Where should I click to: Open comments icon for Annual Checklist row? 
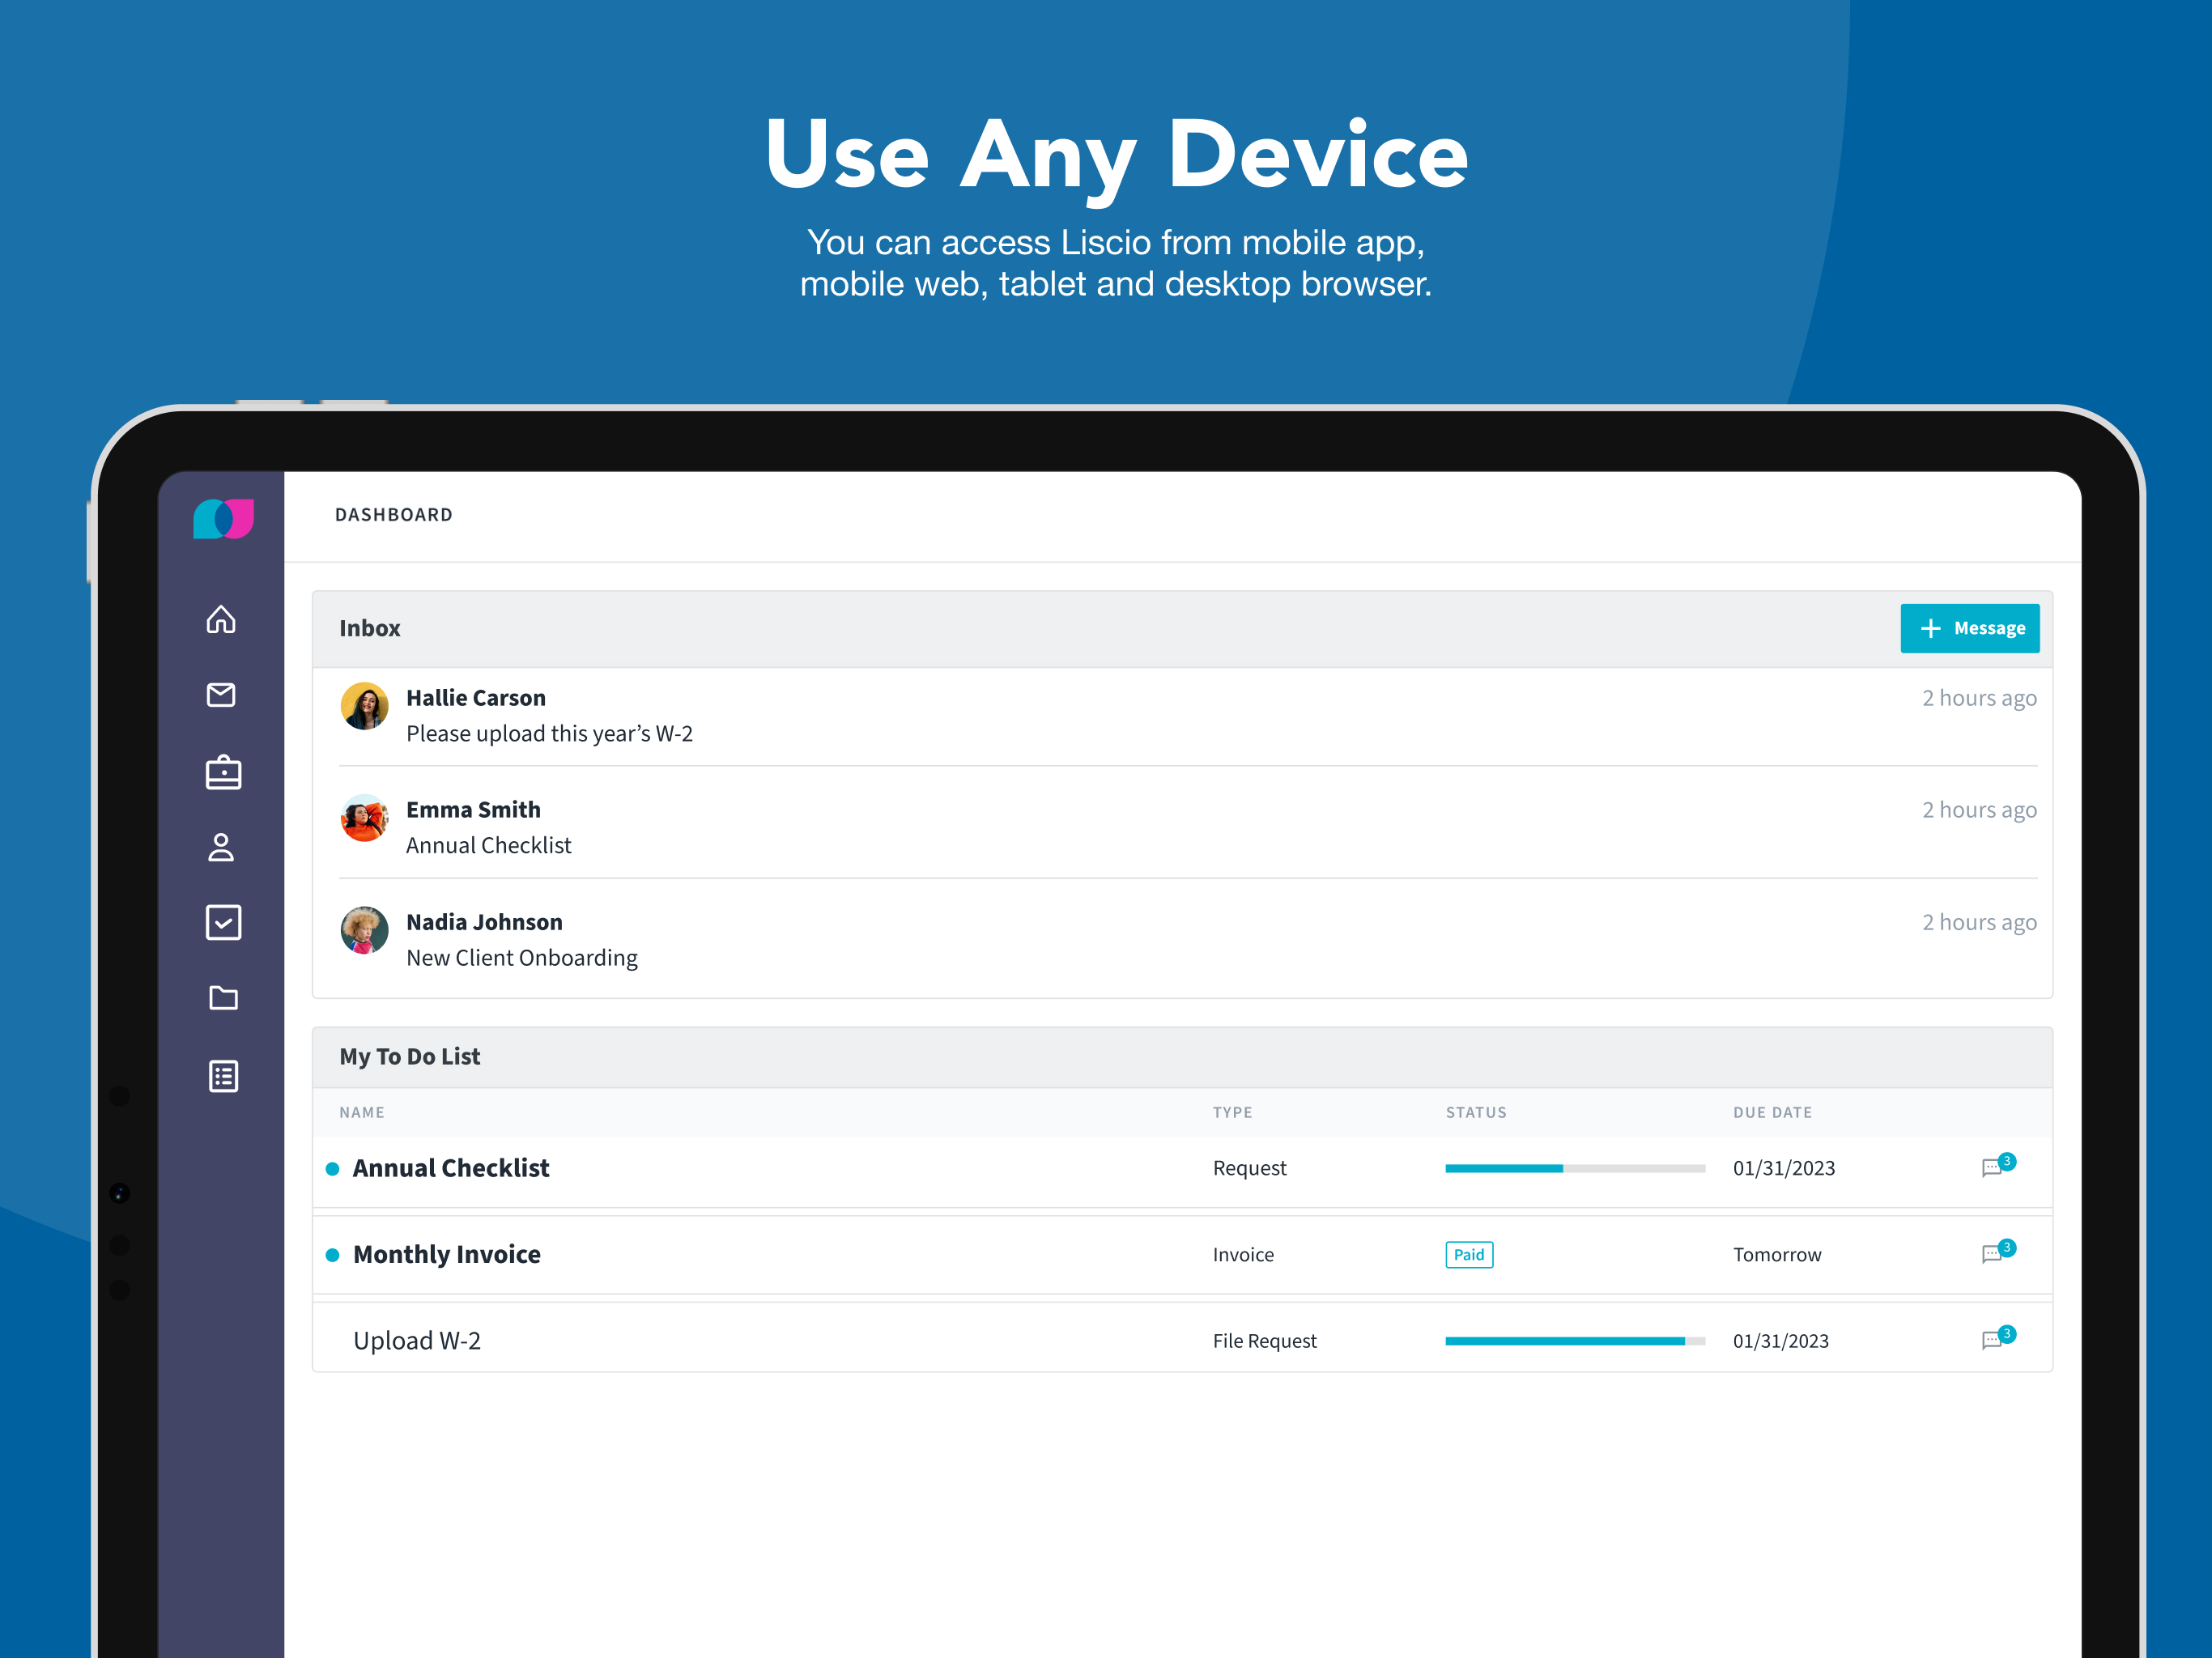point(1998,1166)
